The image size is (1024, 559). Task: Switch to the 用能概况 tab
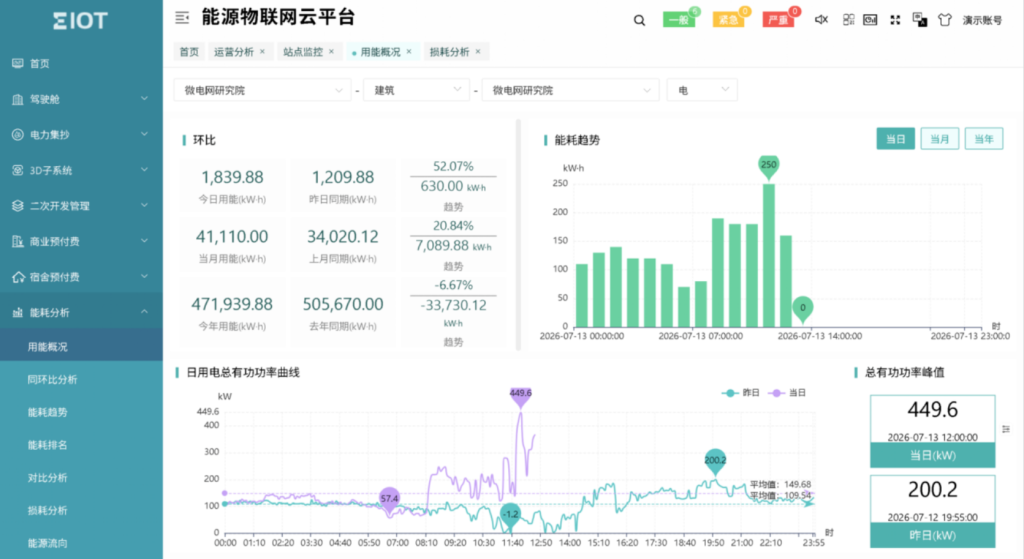tap(381, 52)
